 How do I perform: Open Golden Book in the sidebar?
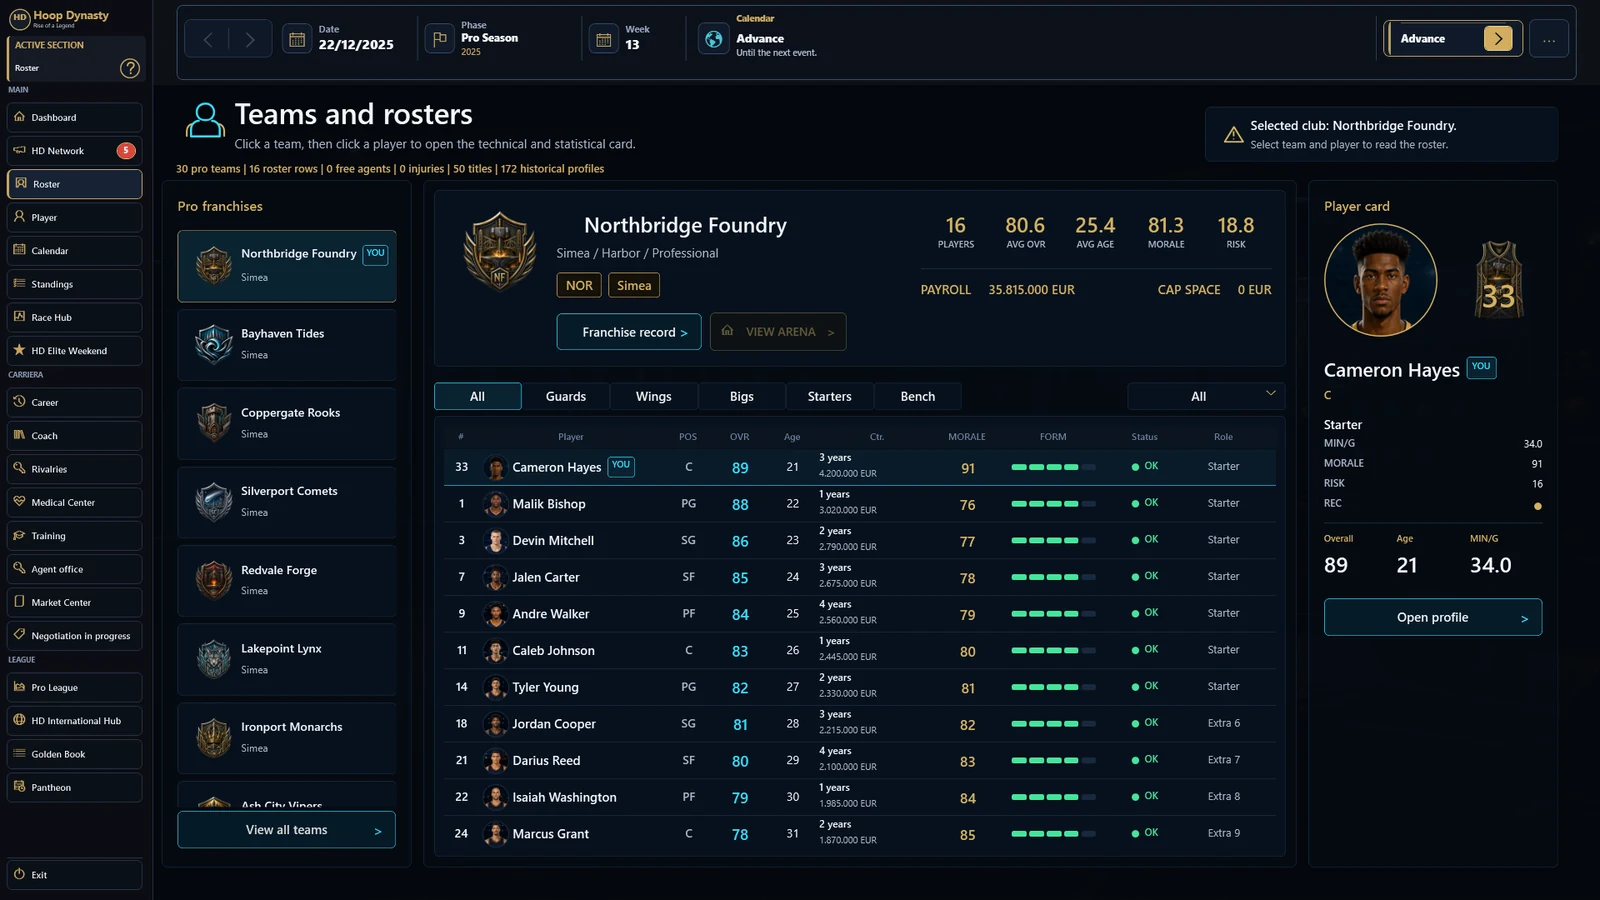pos(75,754)
